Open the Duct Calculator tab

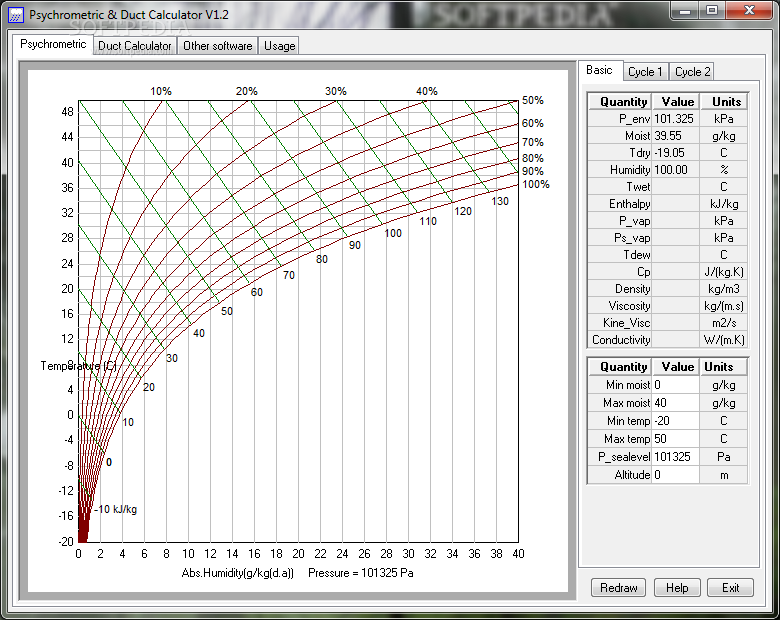click(135, 46)
